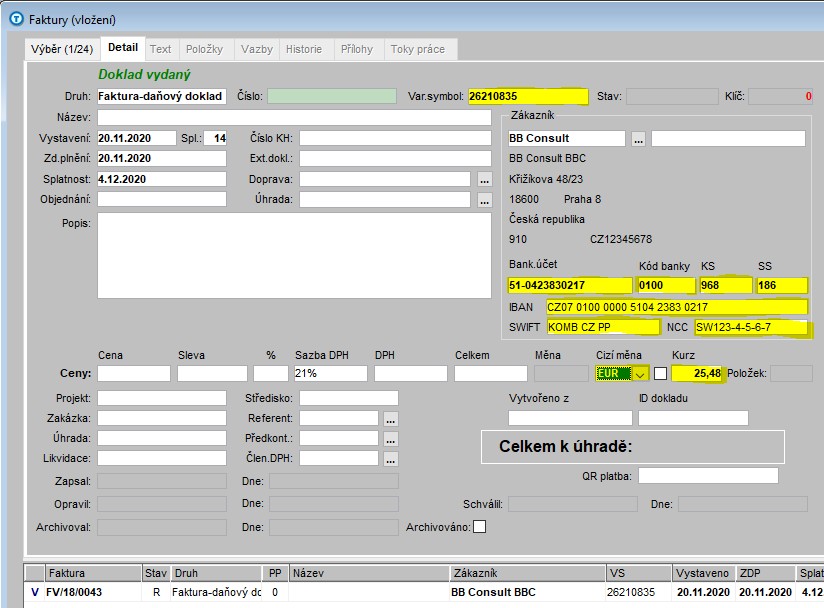Open the customer lookup button beside BB Consult
Screen dimensions: 824x608
point(638,139)
